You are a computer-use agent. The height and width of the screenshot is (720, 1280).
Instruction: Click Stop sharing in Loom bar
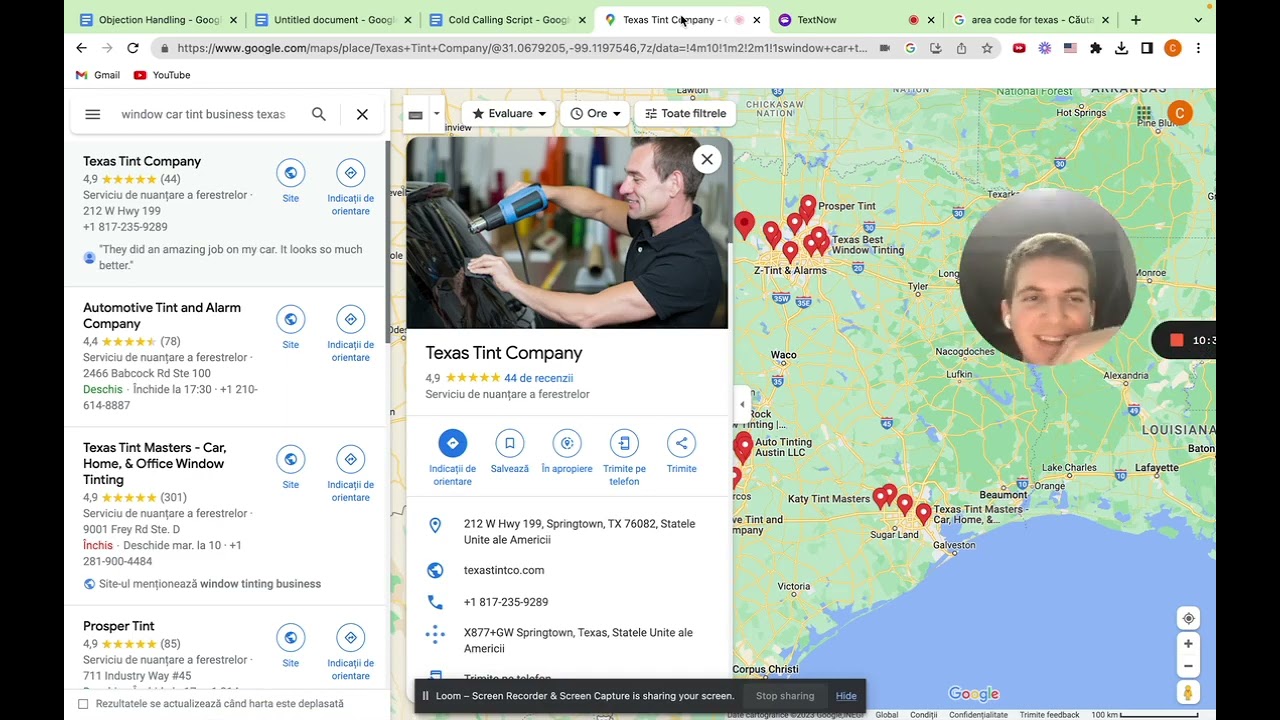[785, 696]
